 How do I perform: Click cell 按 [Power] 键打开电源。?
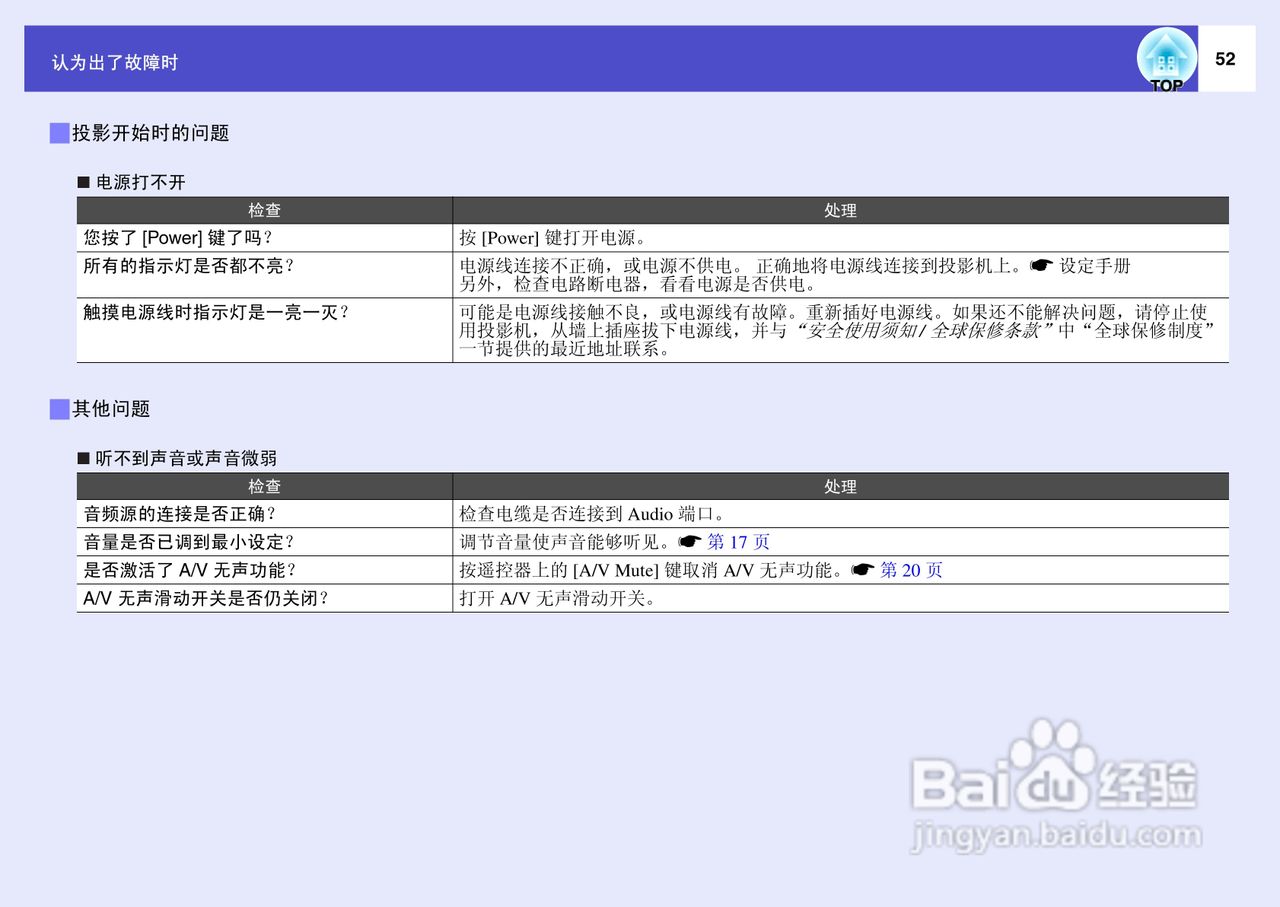click(x=840, y=238)
